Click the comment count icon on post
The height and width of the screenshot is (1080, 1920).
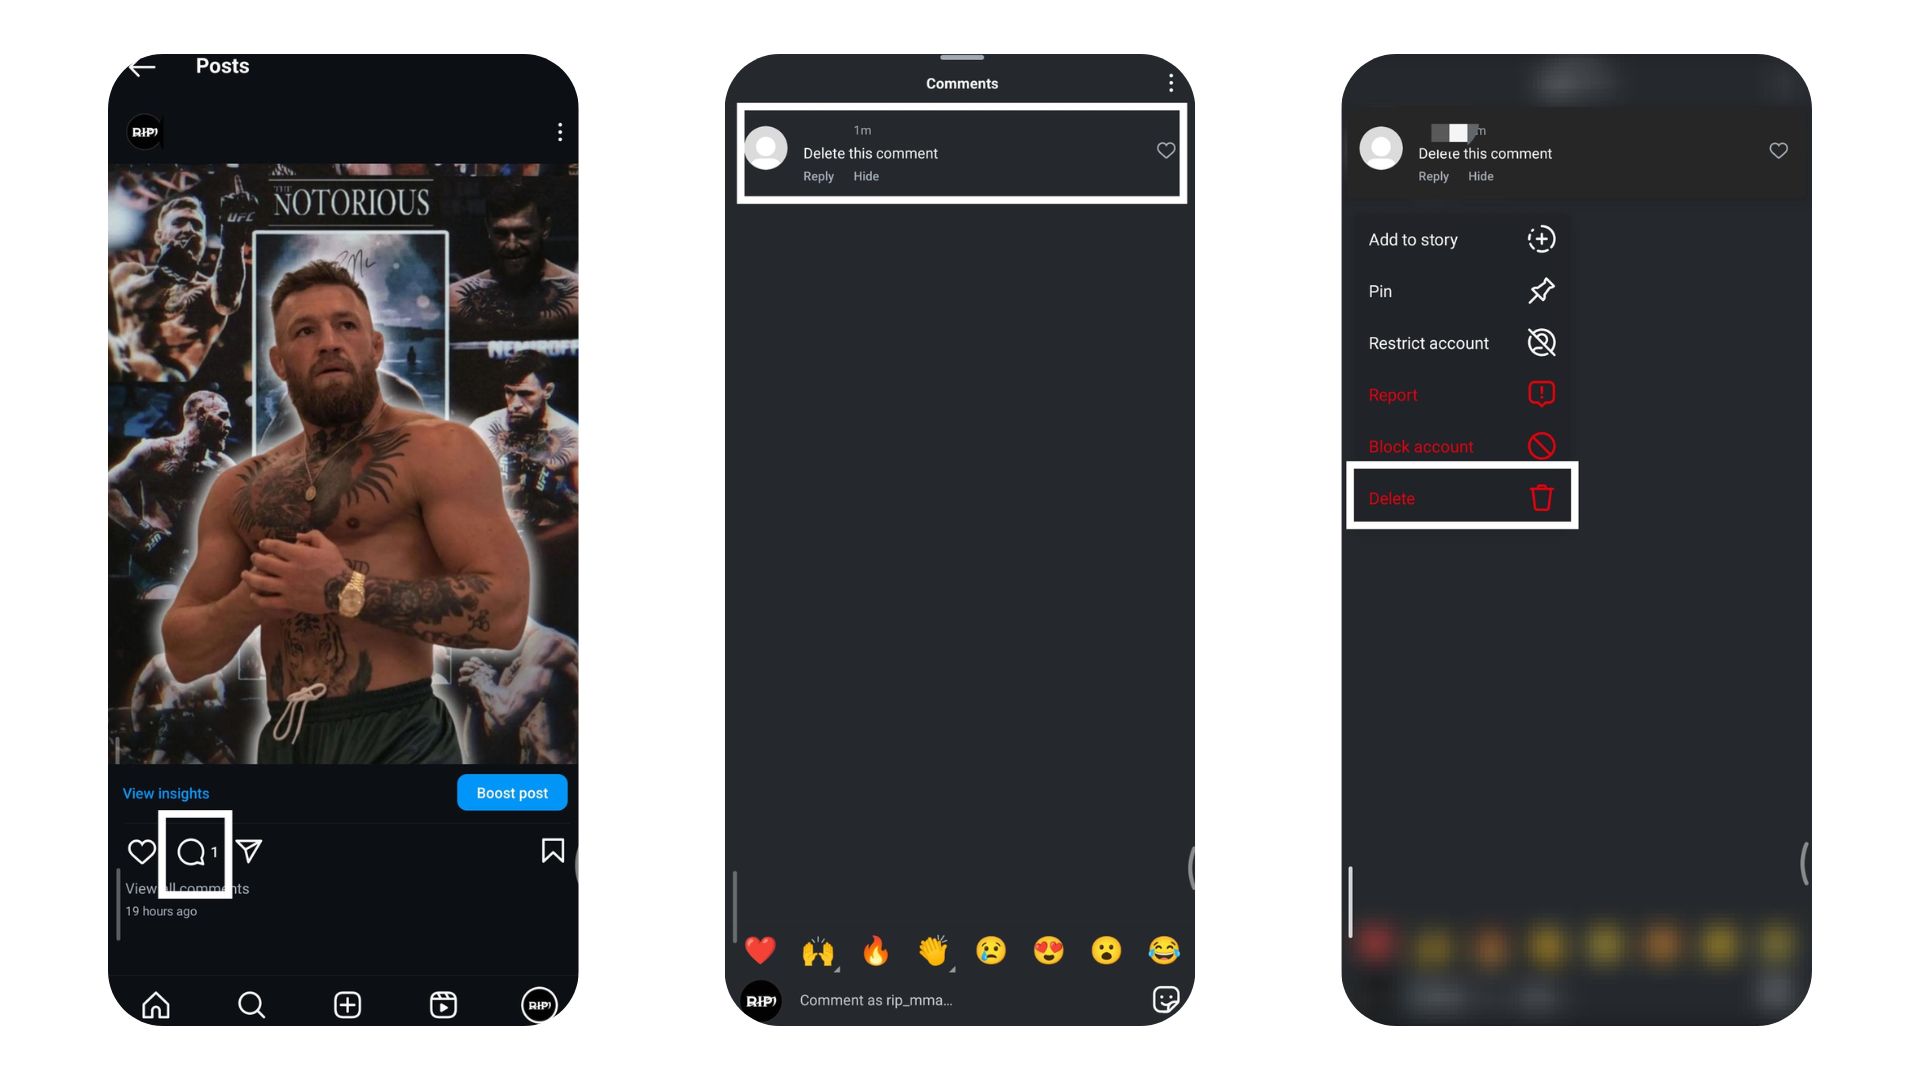click(x=194, y=851)
